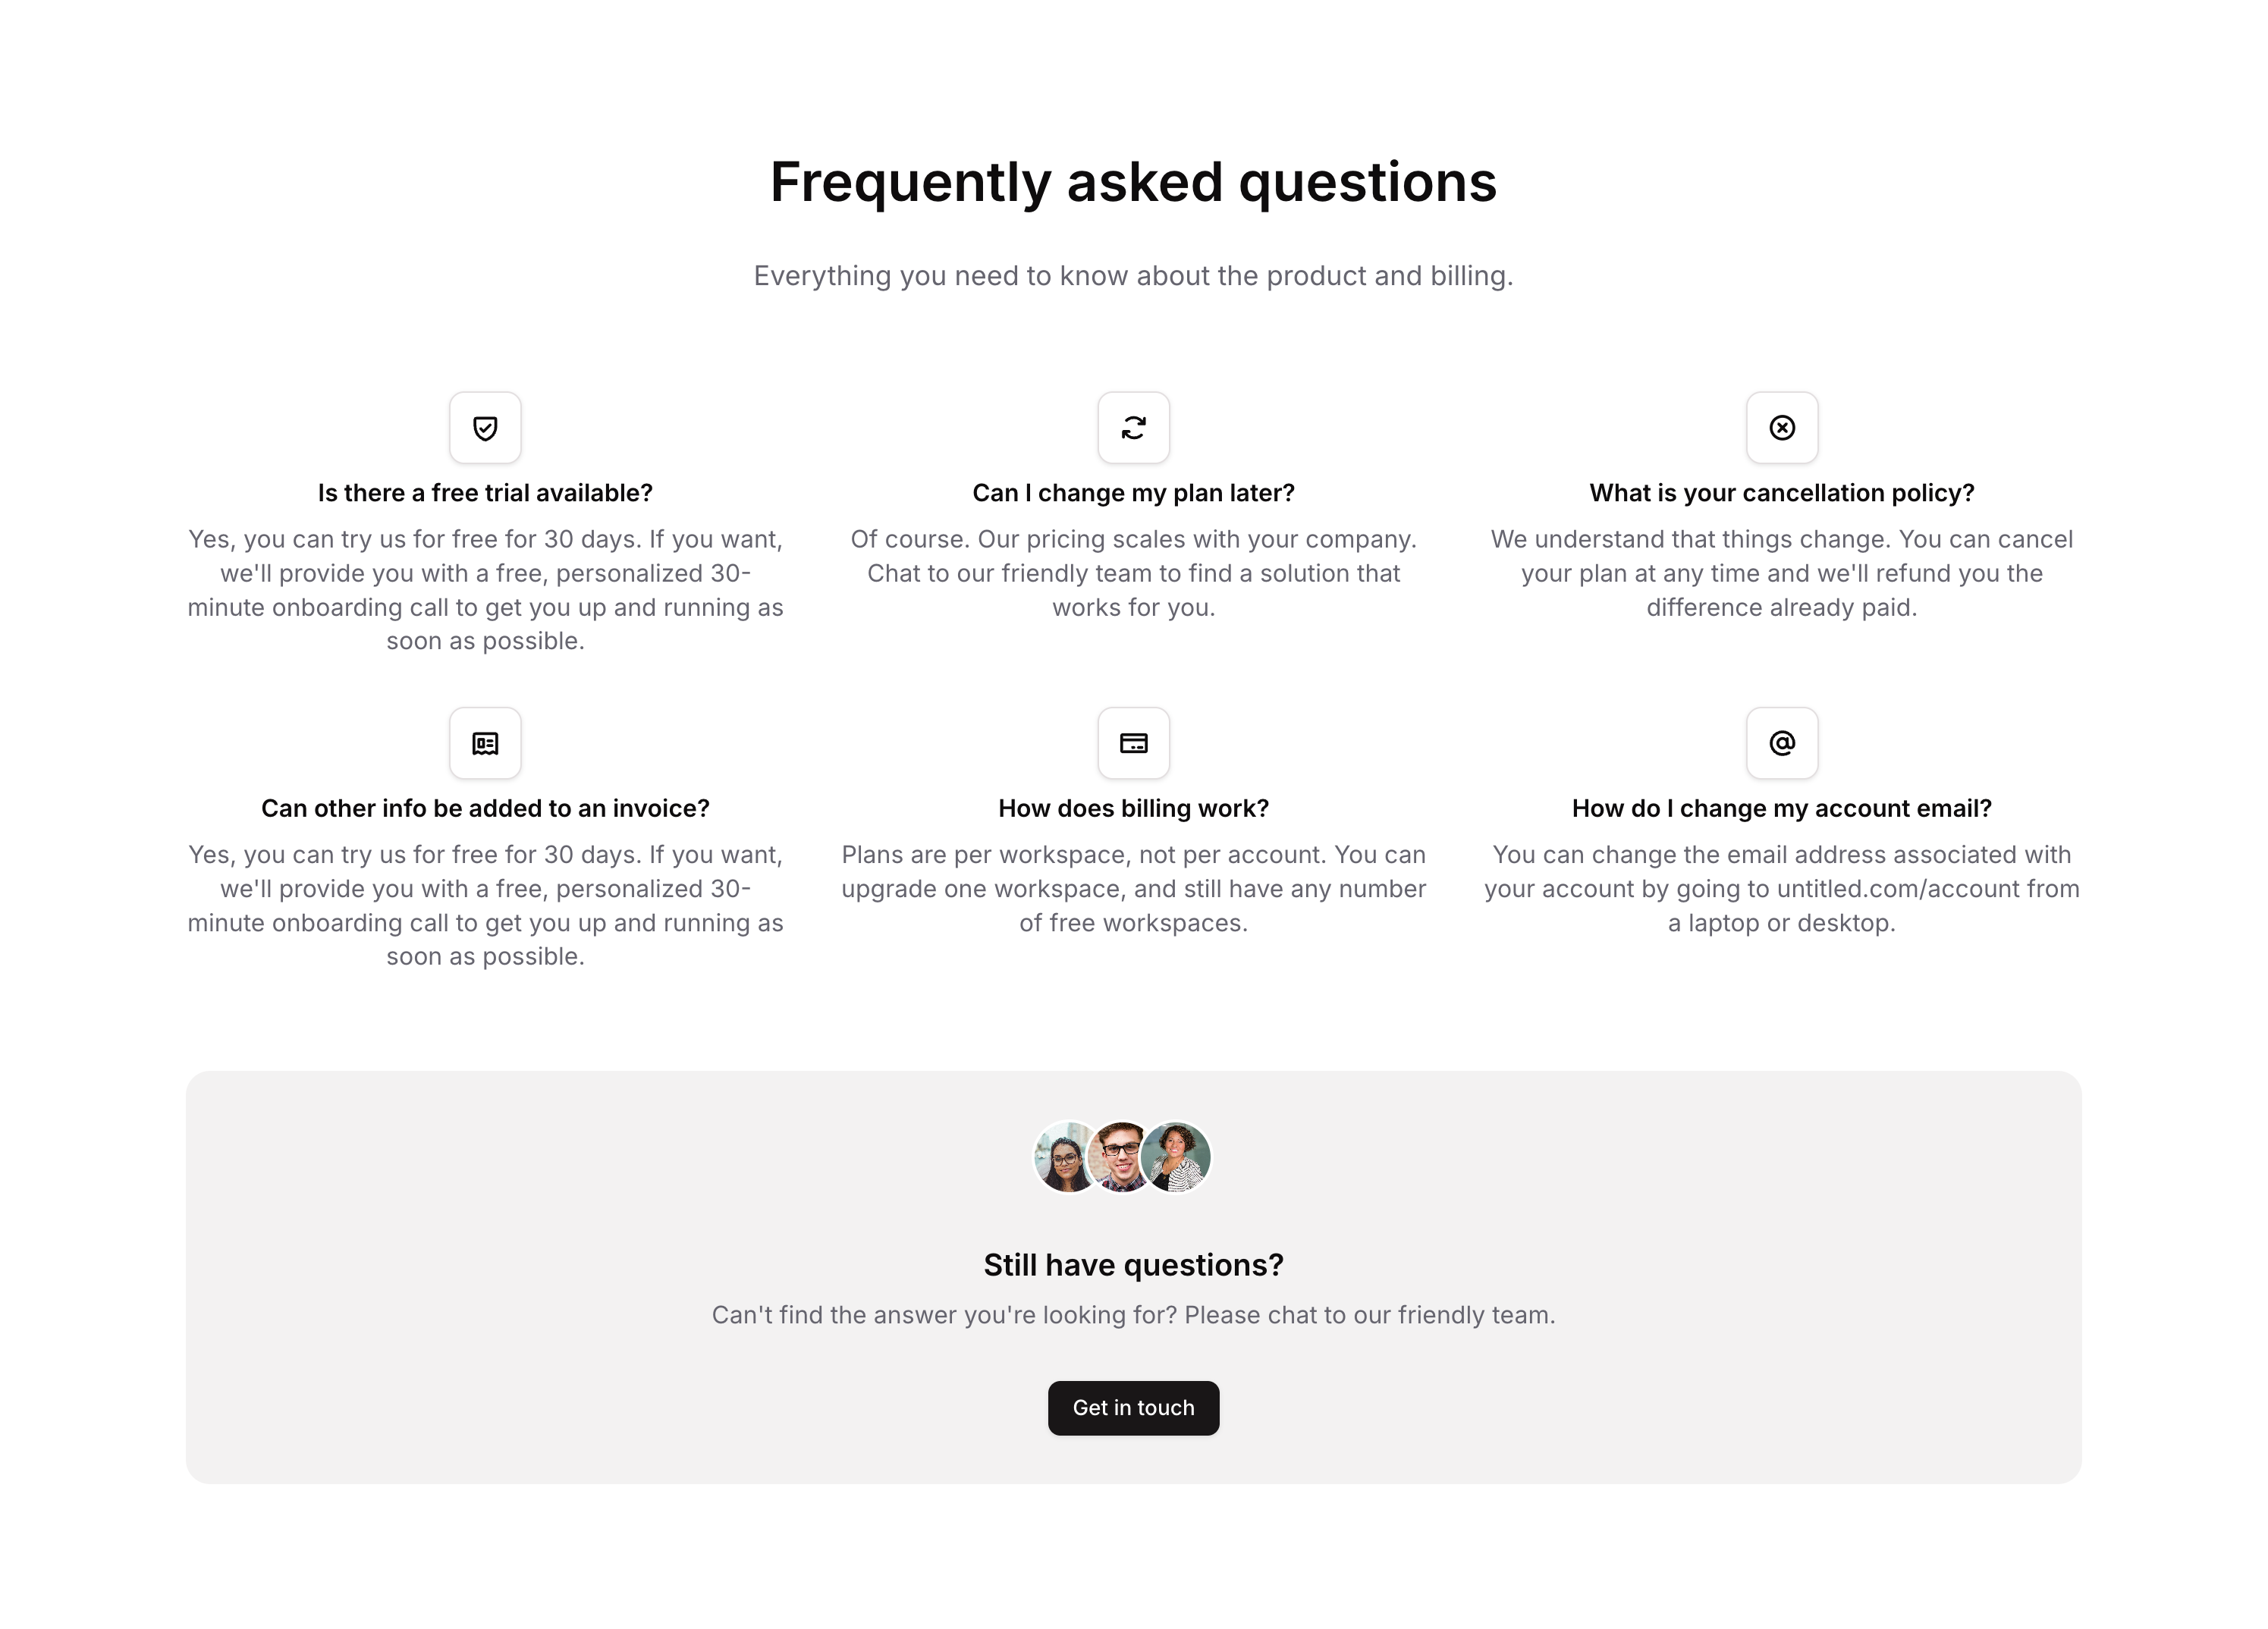This screenshot has height=1629, width=2268.
Task: Click the "Frequently asked questions" page title
Action: (x=1133, y=182)
